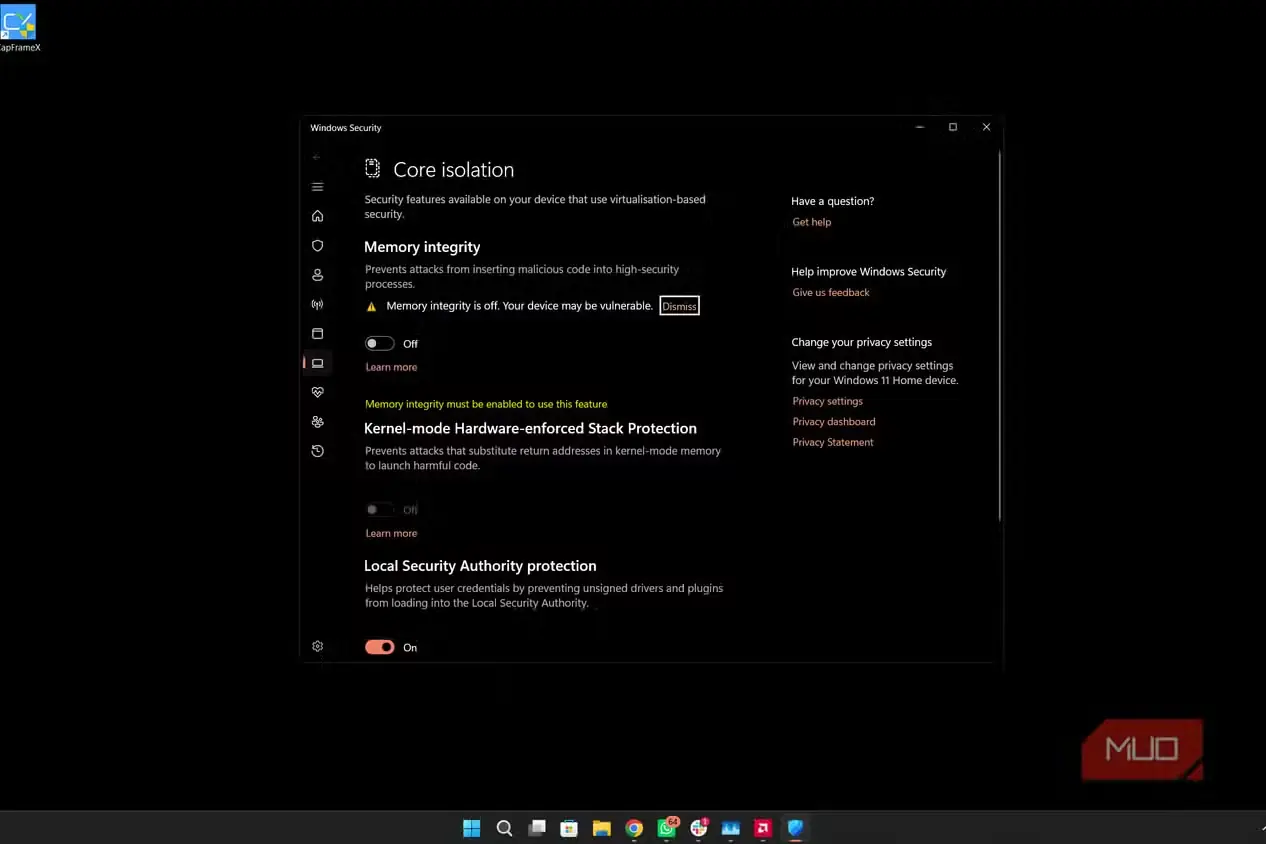Open Account protection person icon

tap(317, 275)
